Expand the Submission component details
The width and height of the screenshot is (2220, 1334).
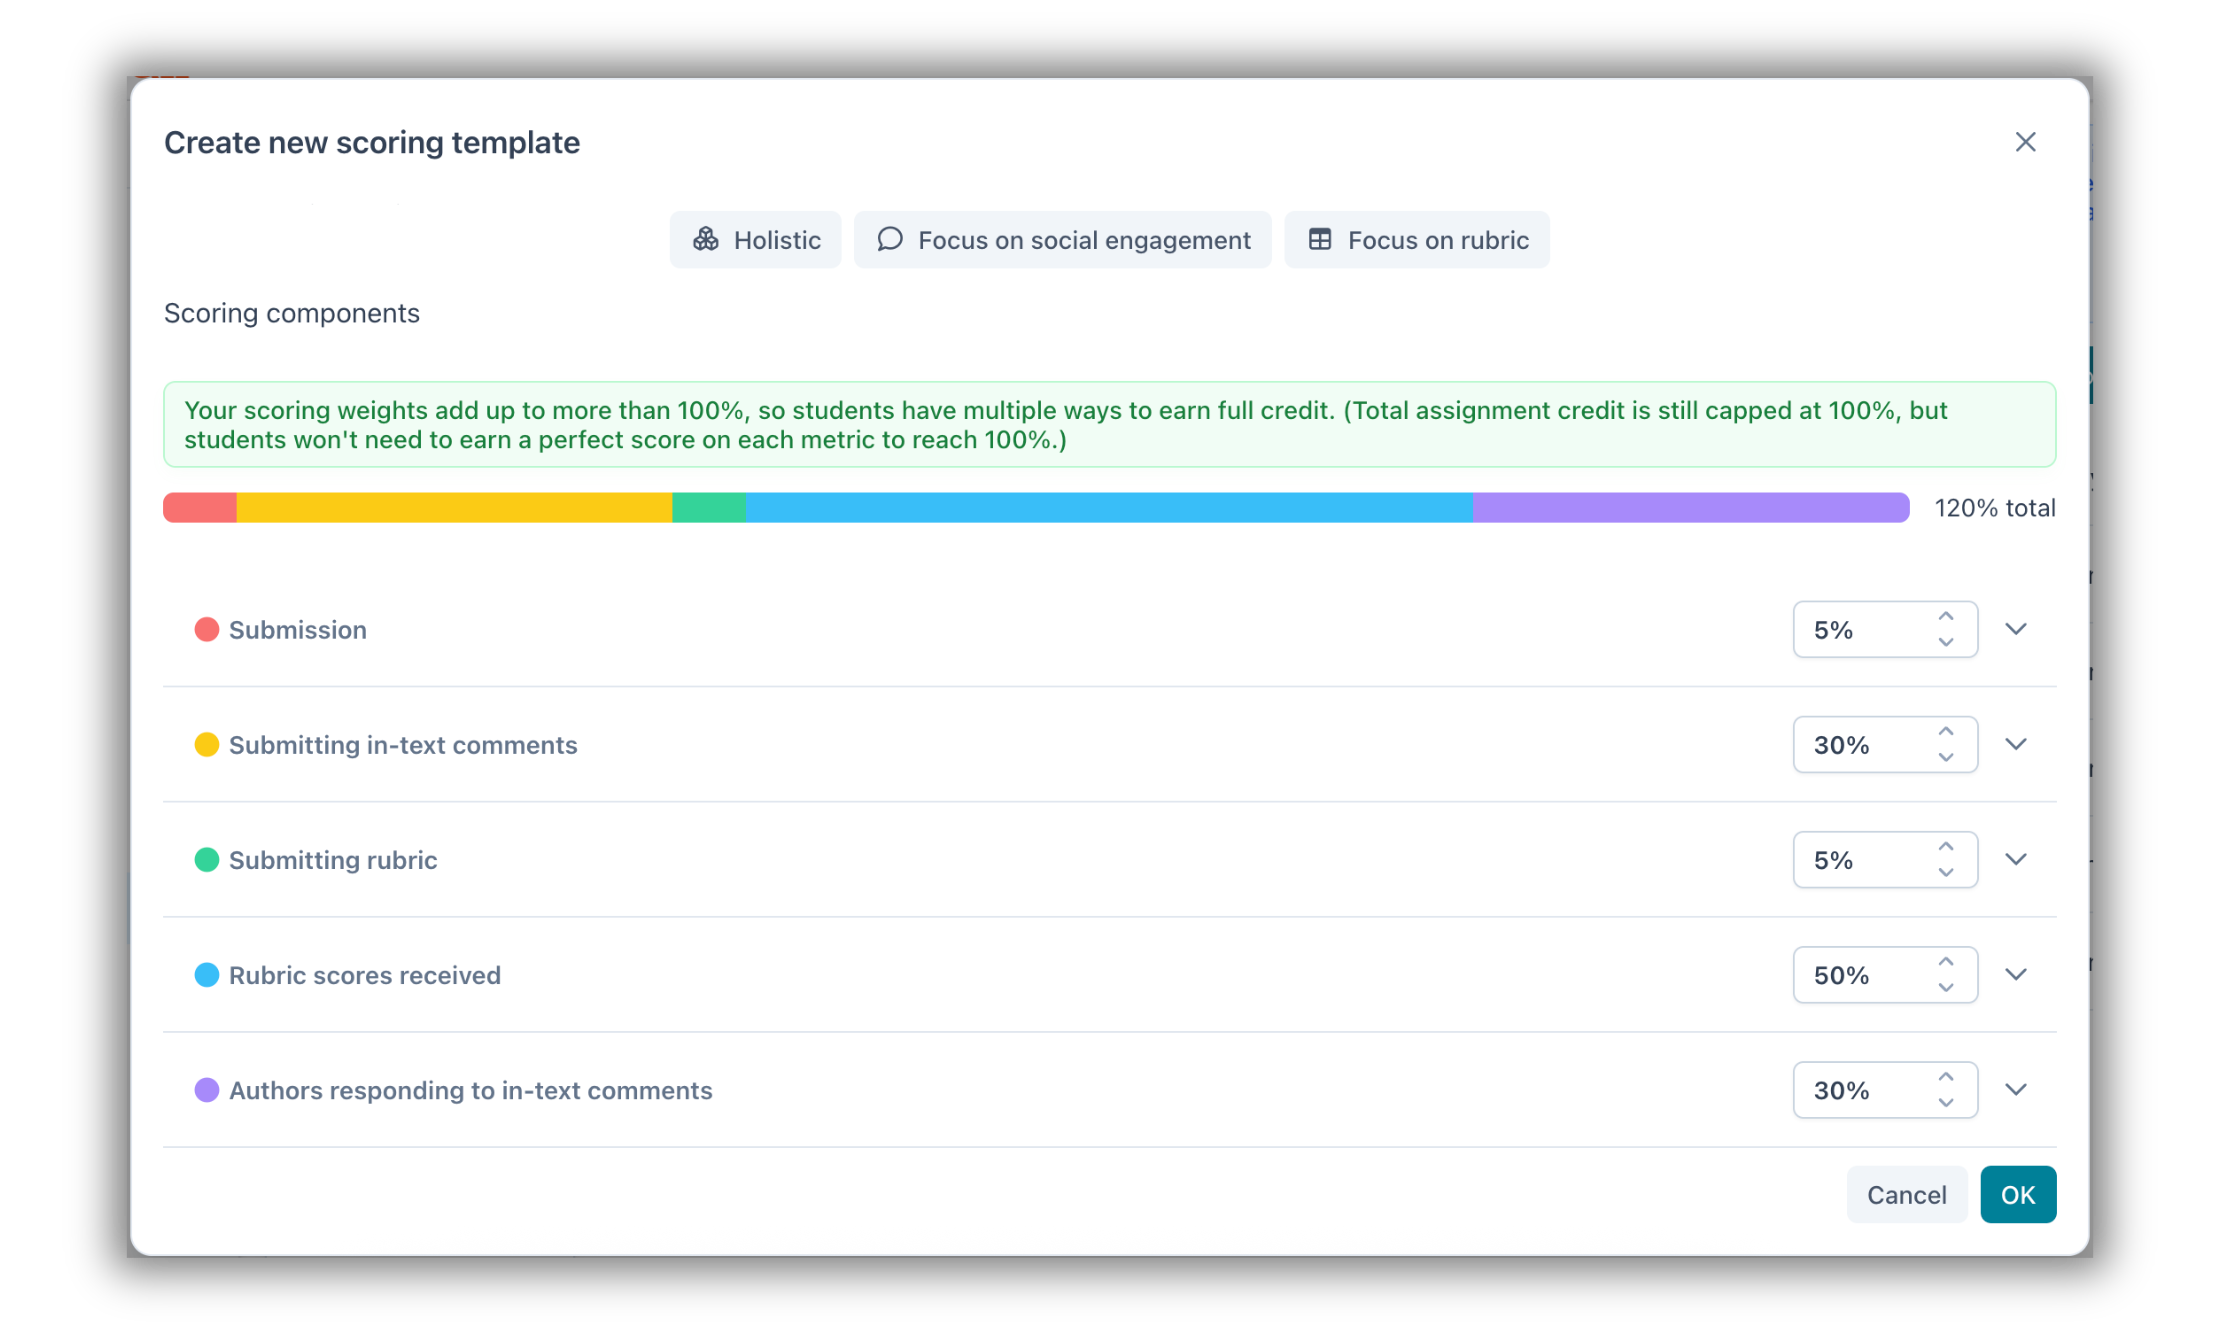point(2016,629)
